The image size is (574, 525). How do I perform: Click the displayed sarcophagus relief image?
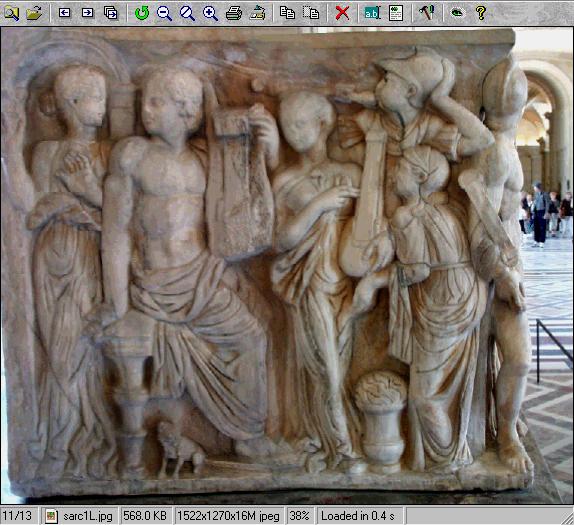tap(287, 265)
